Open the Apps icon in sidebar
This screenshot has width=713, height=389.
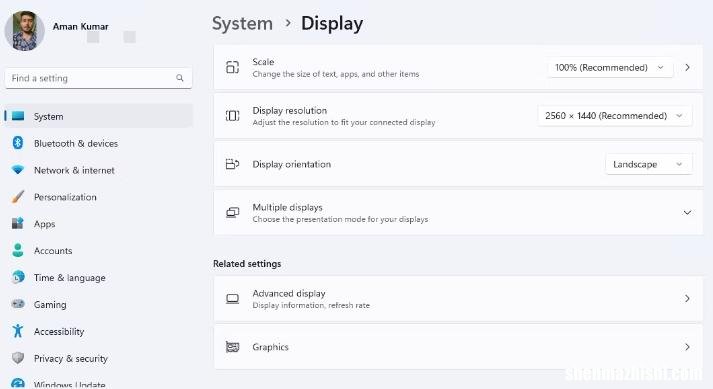(x=18, y=223)
